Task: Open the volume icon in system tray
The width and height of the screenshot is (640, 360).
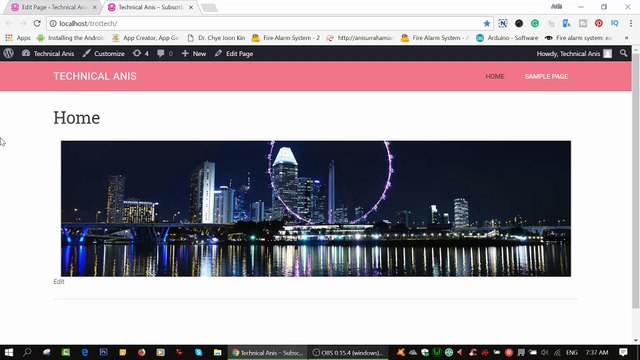Action: tap(544, 352)
